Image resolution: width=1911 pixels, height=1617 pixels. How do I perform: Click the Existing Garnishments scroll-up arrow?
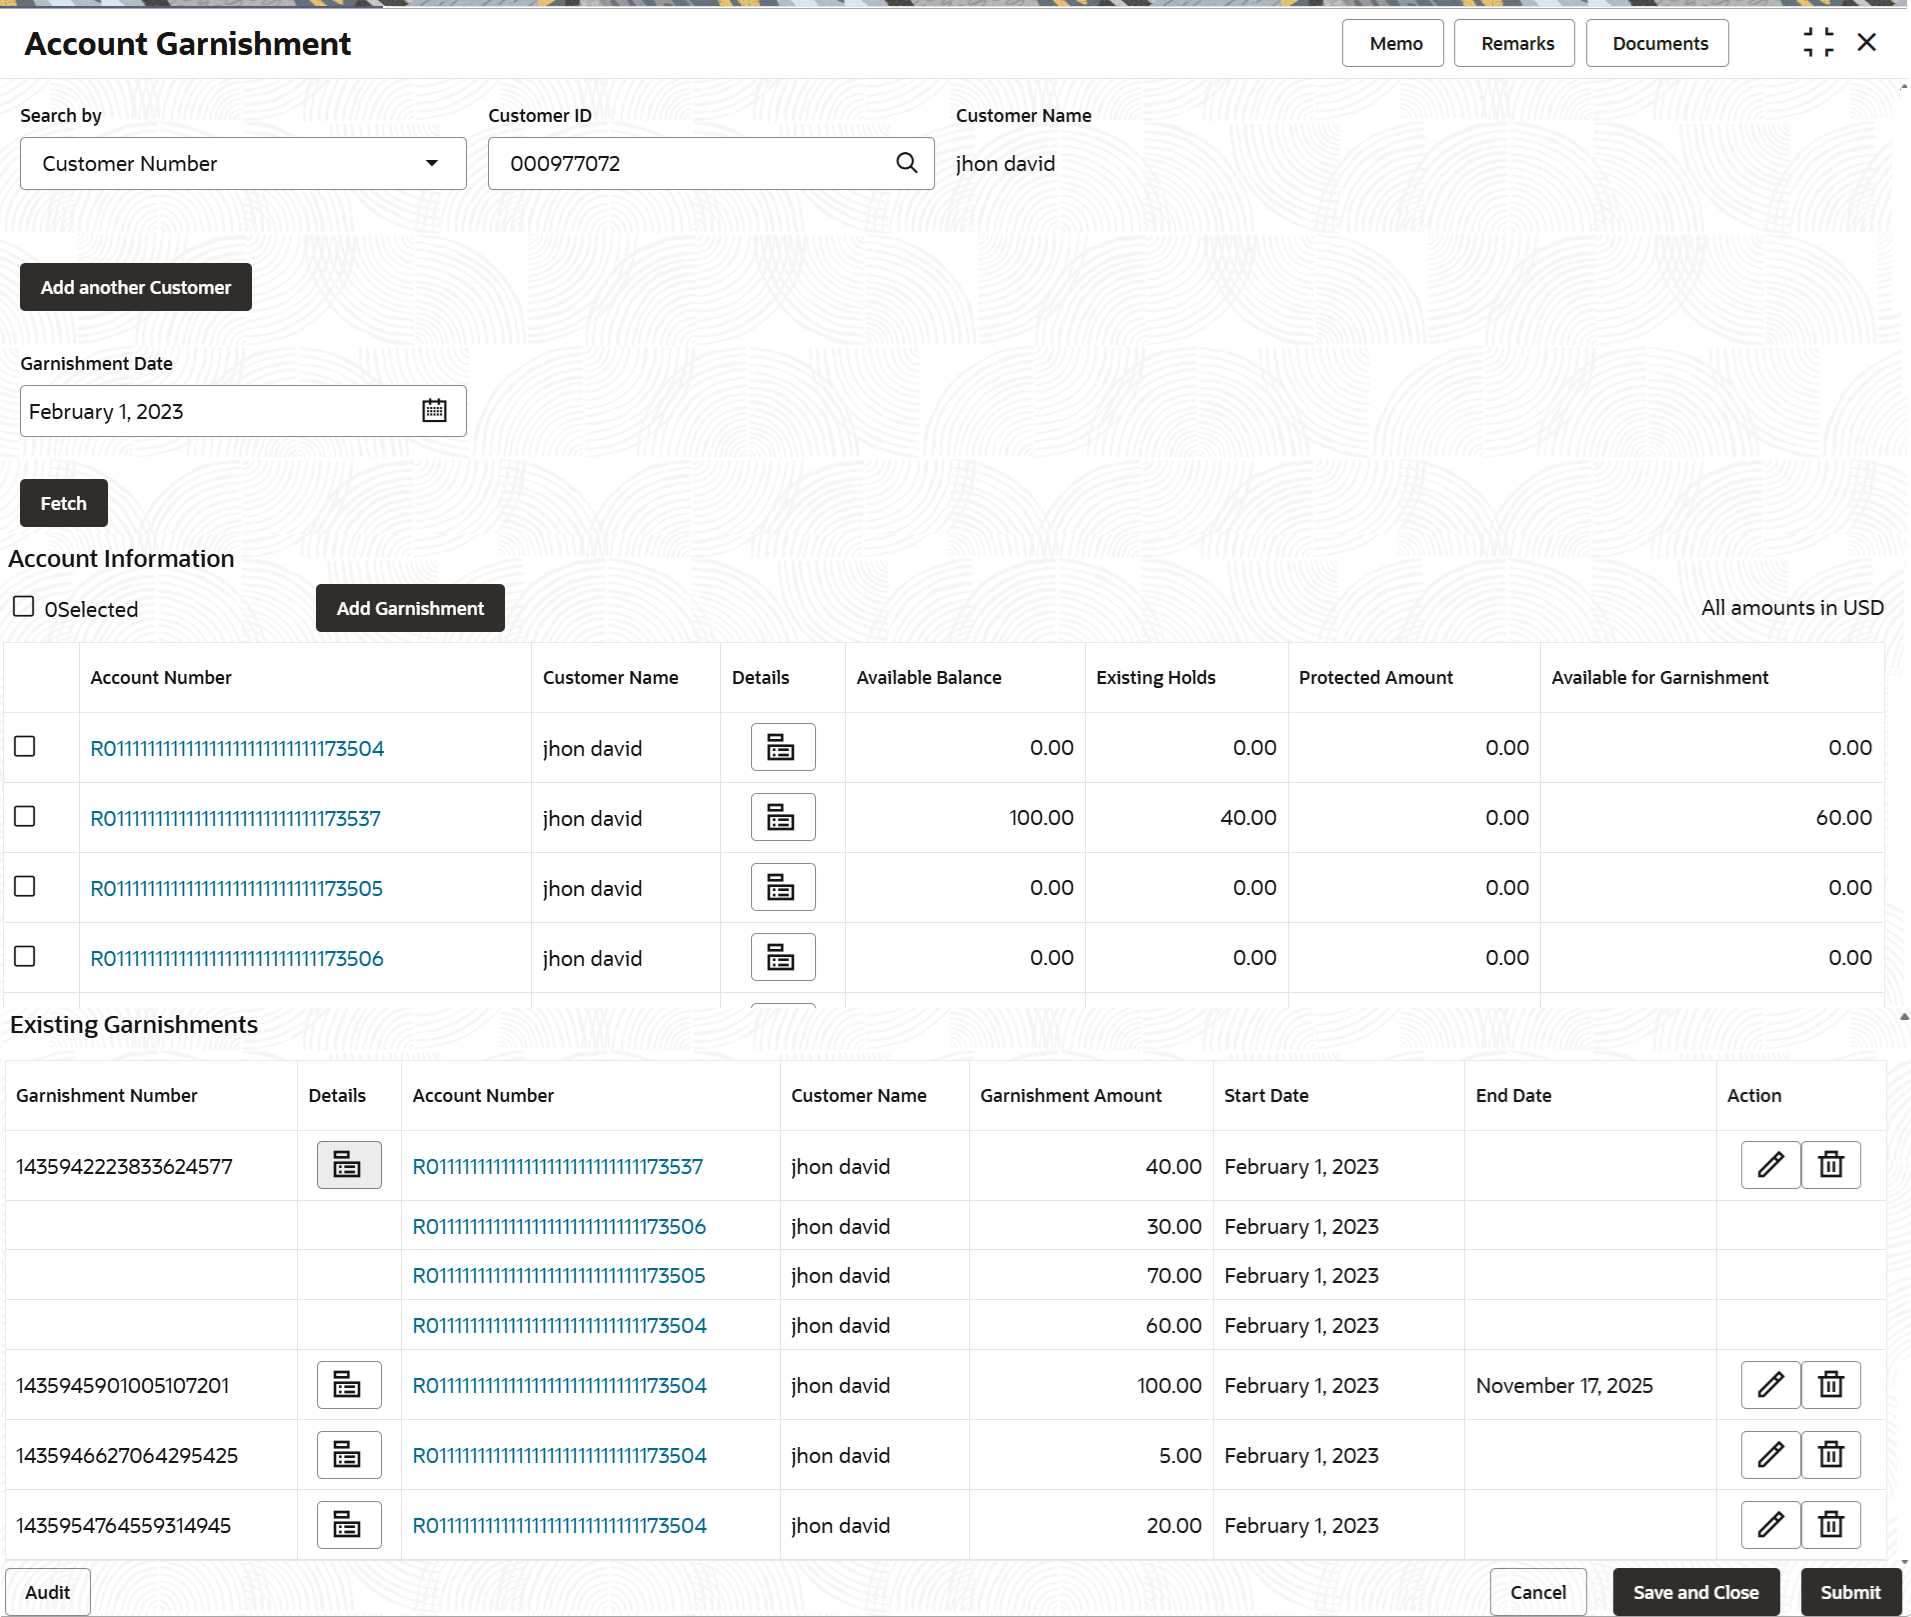point(1903,1017)
